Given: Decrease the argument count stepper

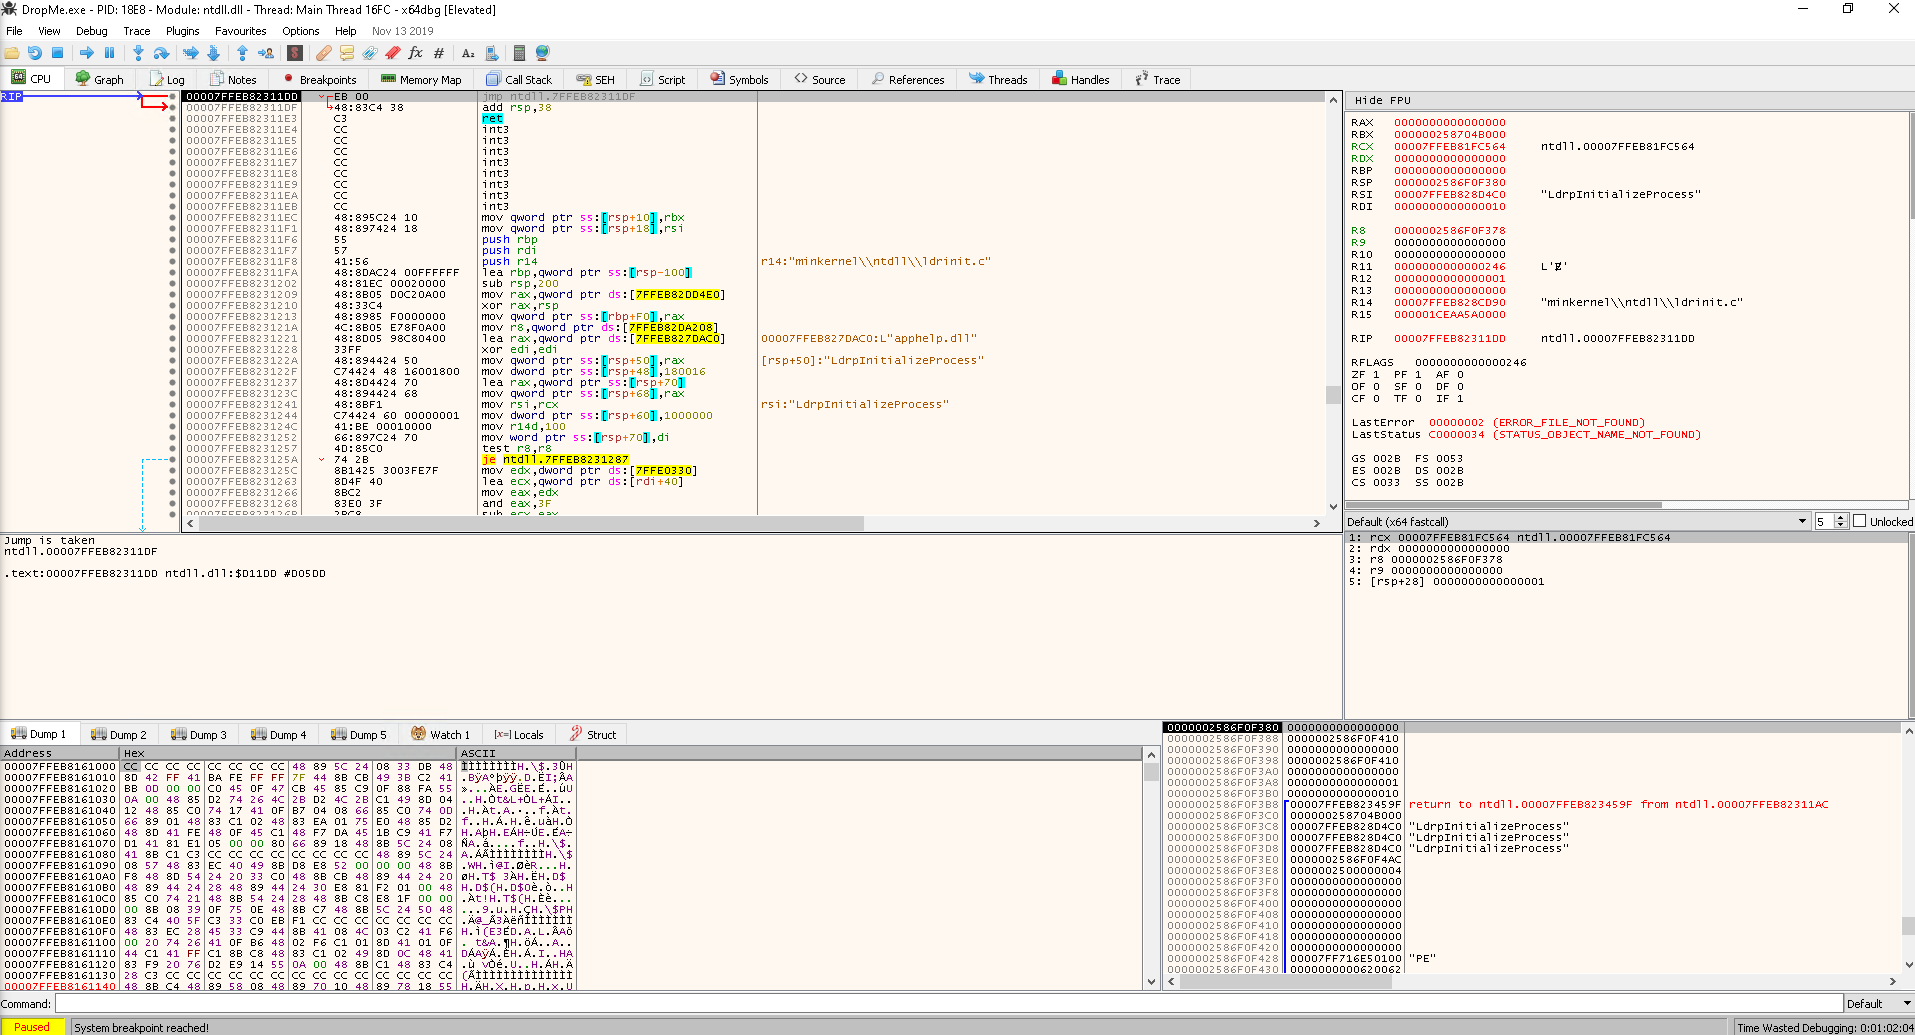Looking at the screenshot, I should (1840, 525).
